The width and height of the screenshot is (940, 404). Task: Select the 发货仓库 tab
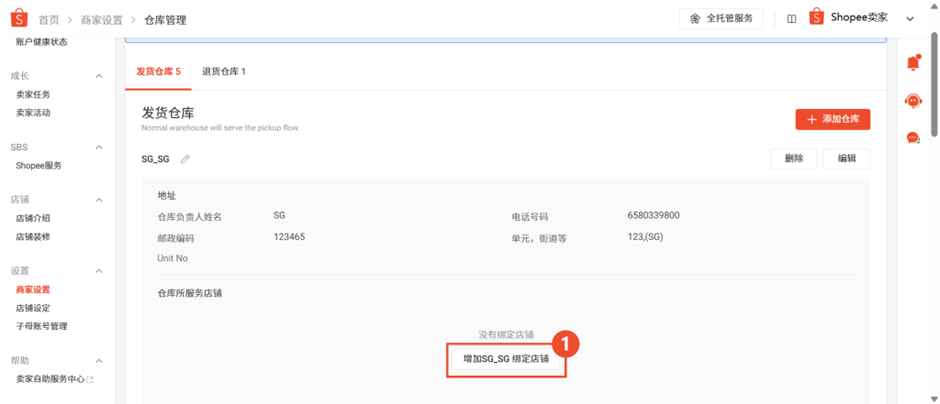tap(158, 71)
